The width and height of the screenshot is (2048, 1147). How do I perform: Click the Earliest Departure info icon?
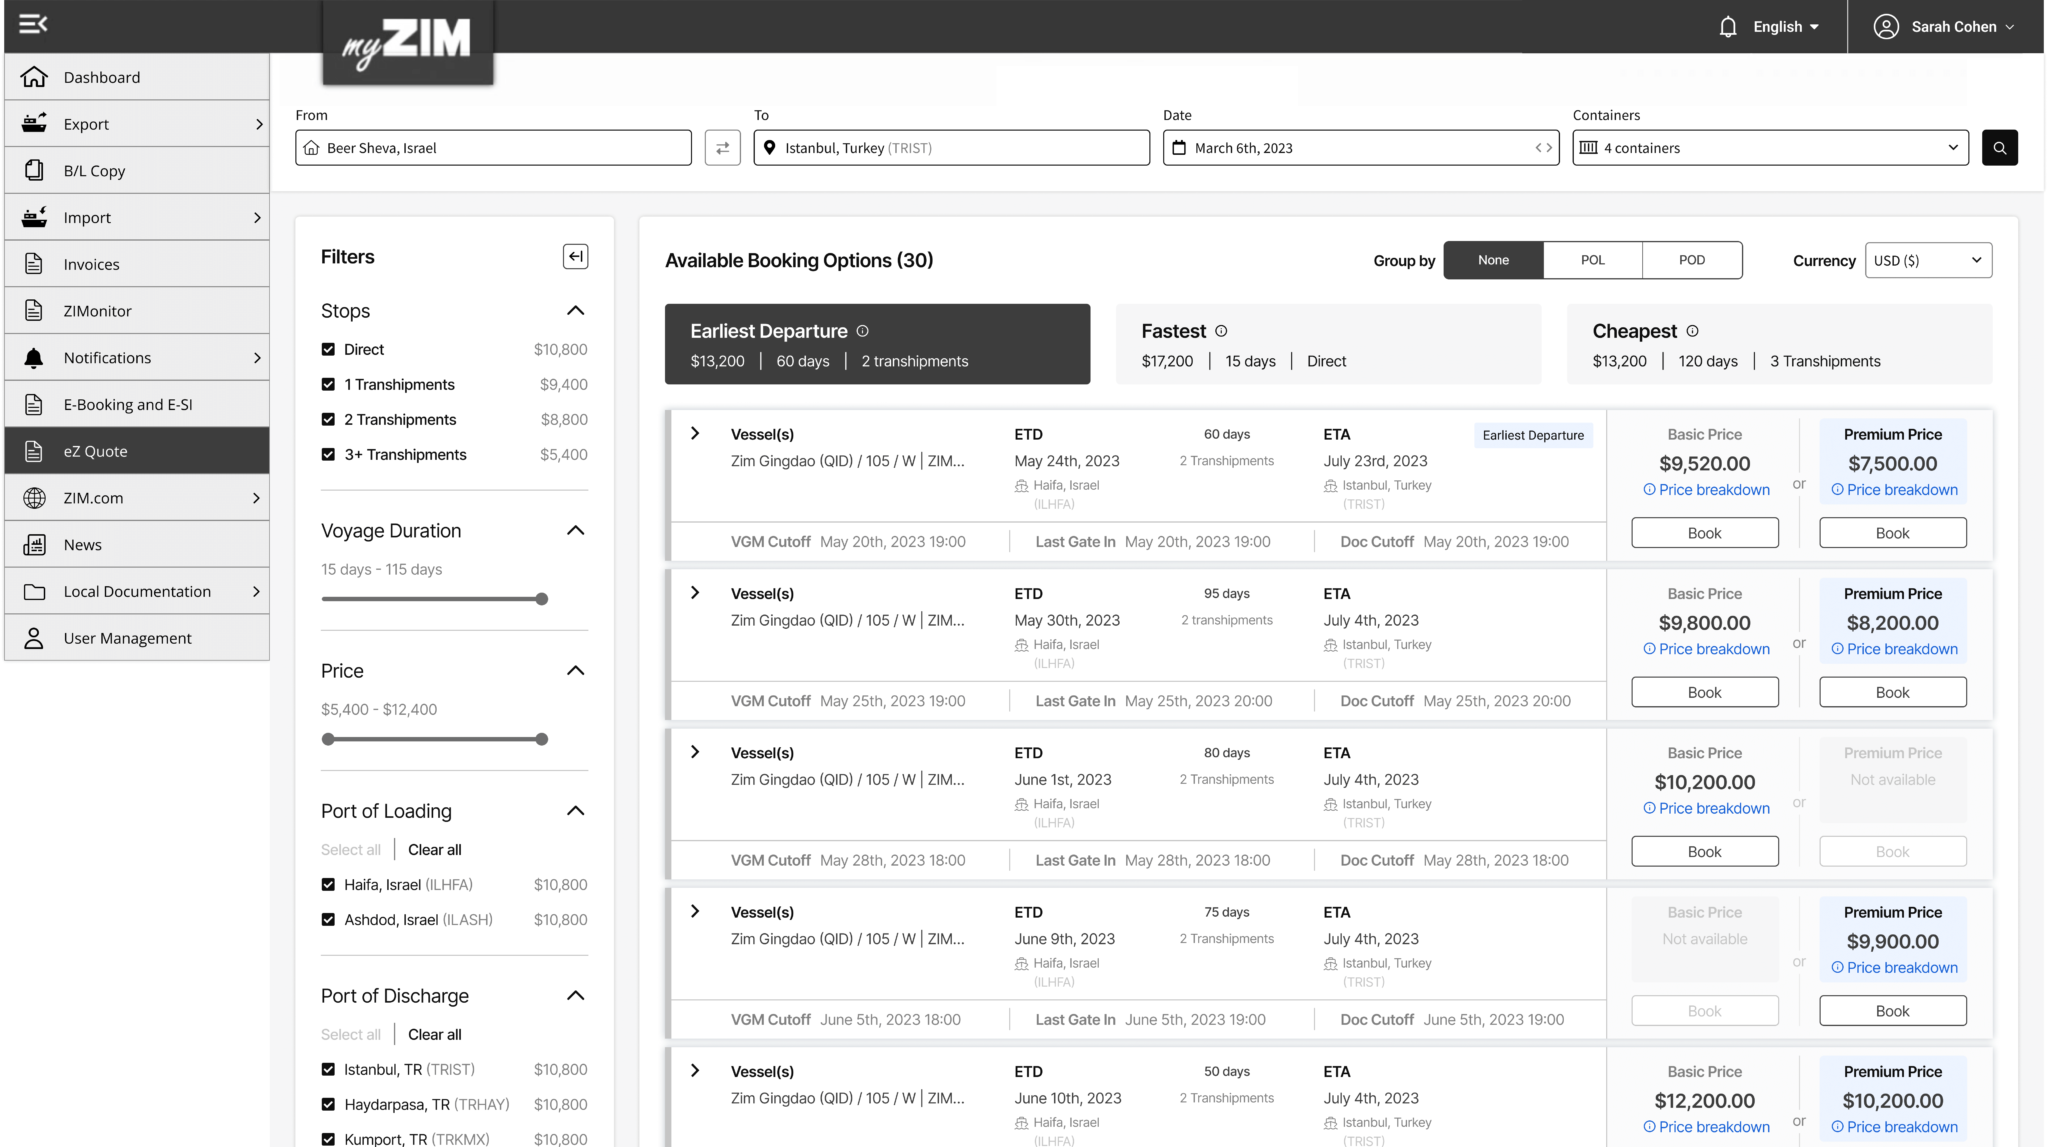tap(863, 331)
